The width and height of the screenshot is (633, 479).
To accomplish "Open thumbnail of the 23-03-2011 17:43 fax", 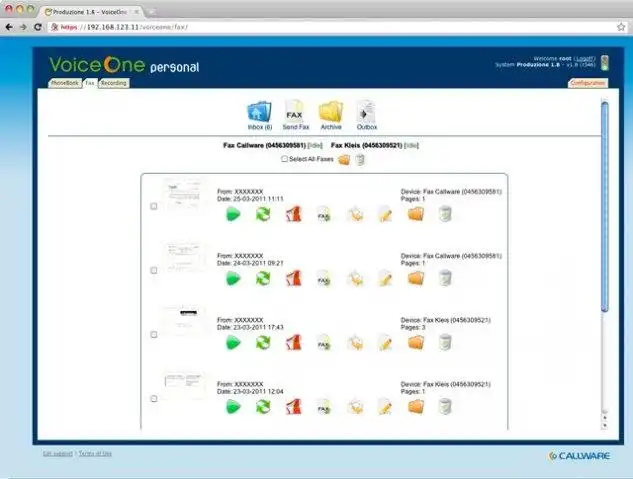I will (183, 321).
